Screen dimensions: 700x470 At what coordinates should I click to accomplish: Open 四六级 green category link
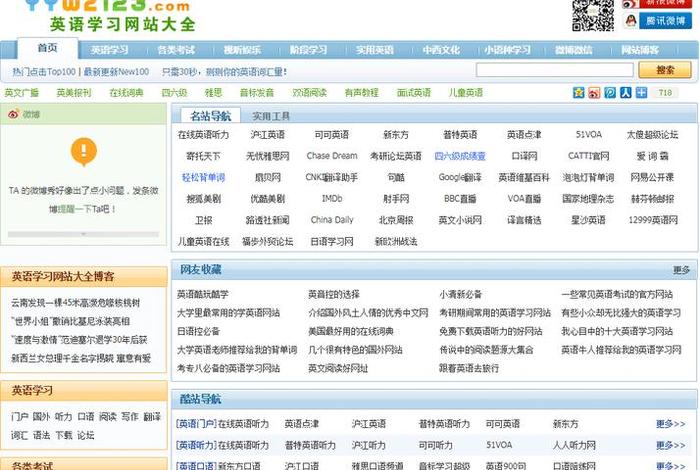[174, 93]
